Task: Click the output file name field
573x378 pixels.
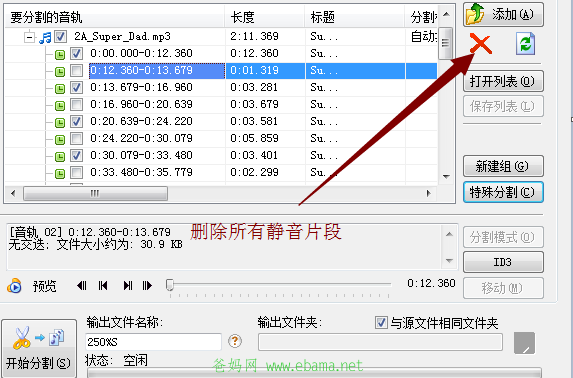Action: [153, 342]
